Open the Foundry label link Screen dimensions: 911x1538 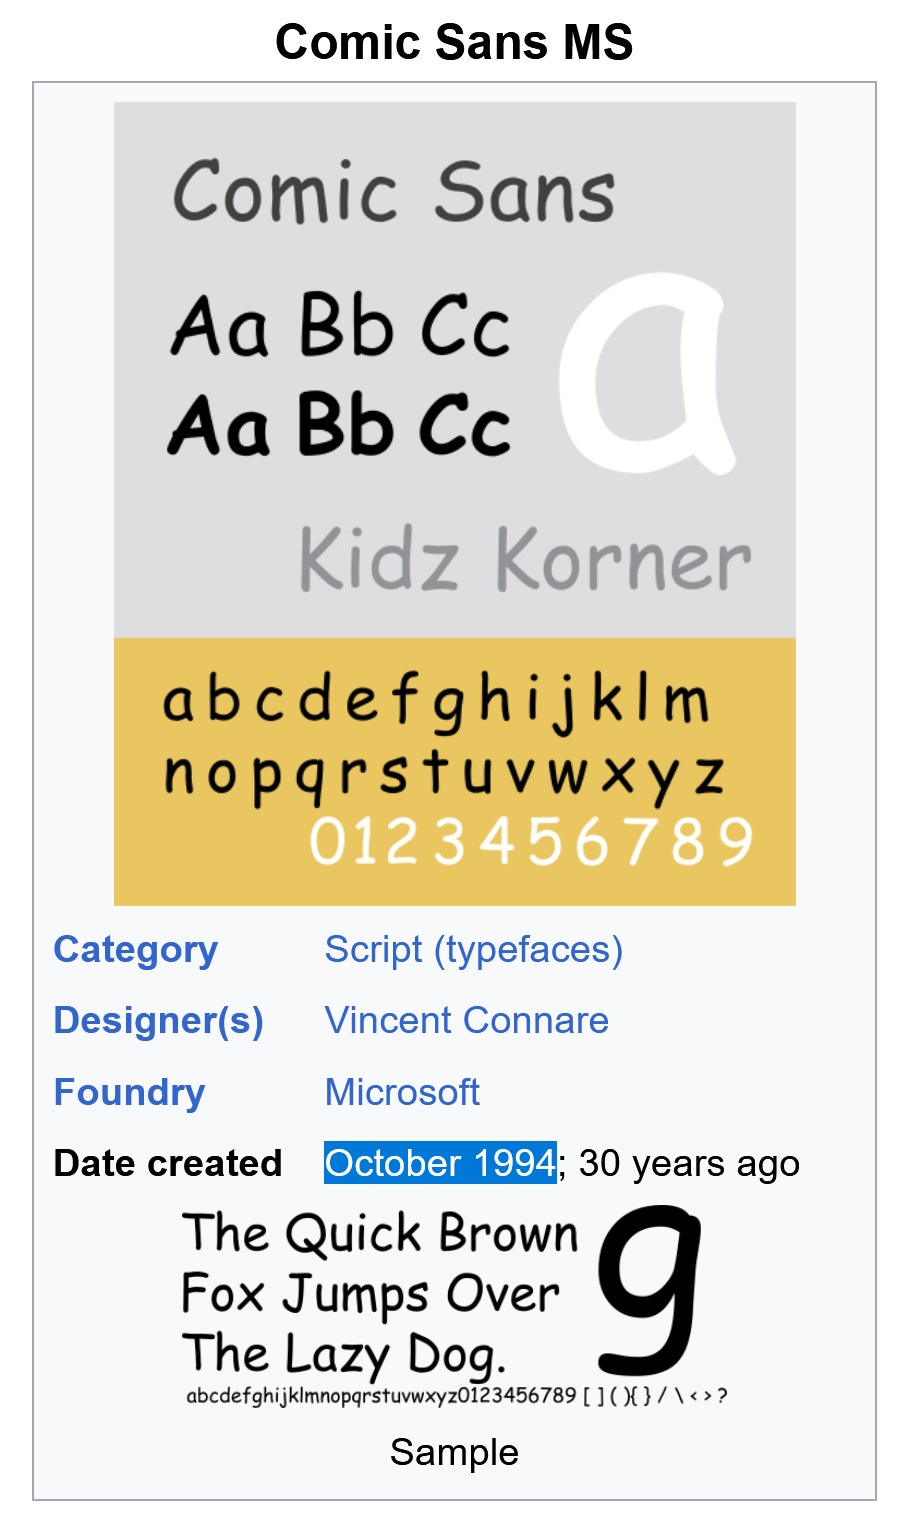pyautogui.click(x=129, y=1092)
